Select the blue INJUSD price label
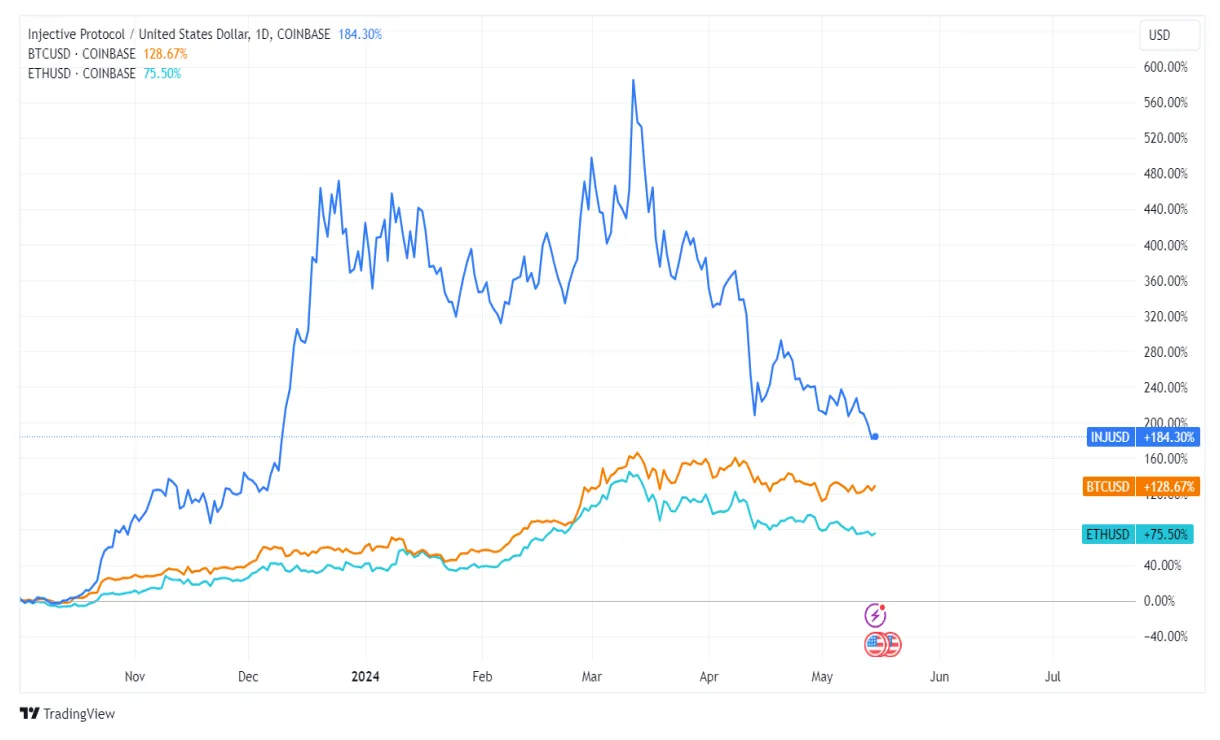1220x740 pixels. (x=1140, y=437)
